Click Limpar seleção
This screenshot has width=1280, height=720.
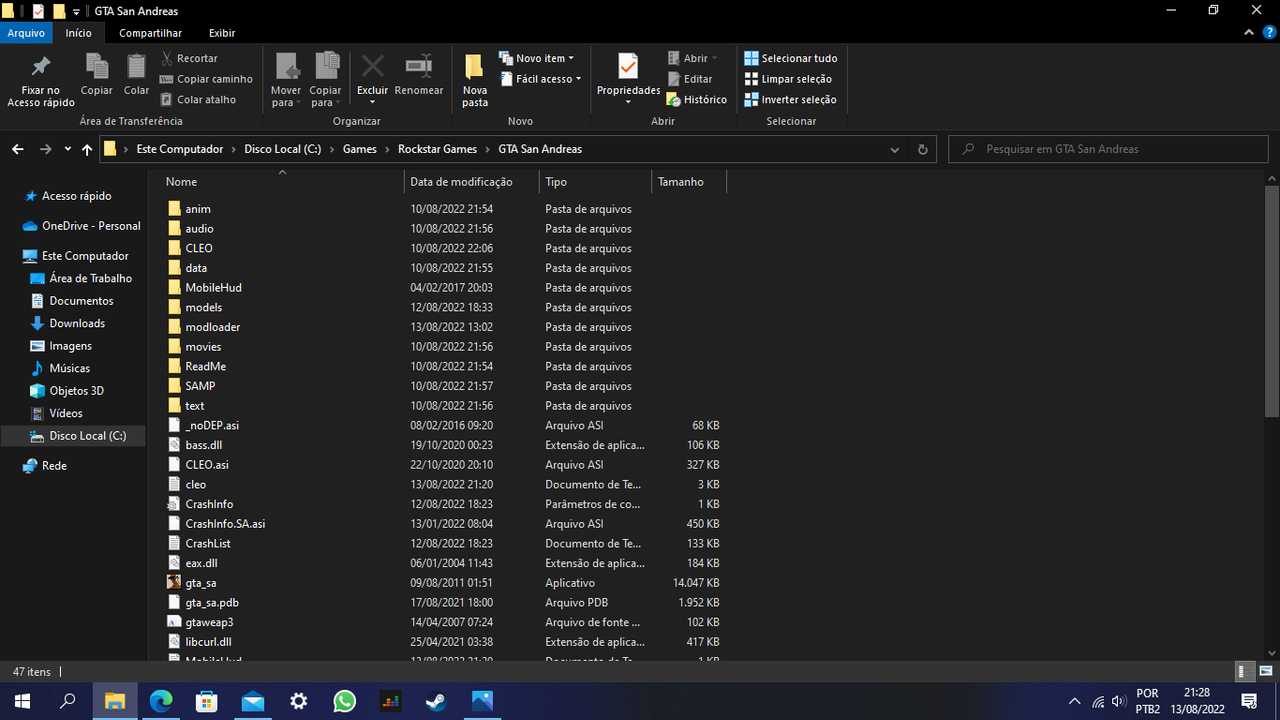pyautogui.click(x=788, y=79)
